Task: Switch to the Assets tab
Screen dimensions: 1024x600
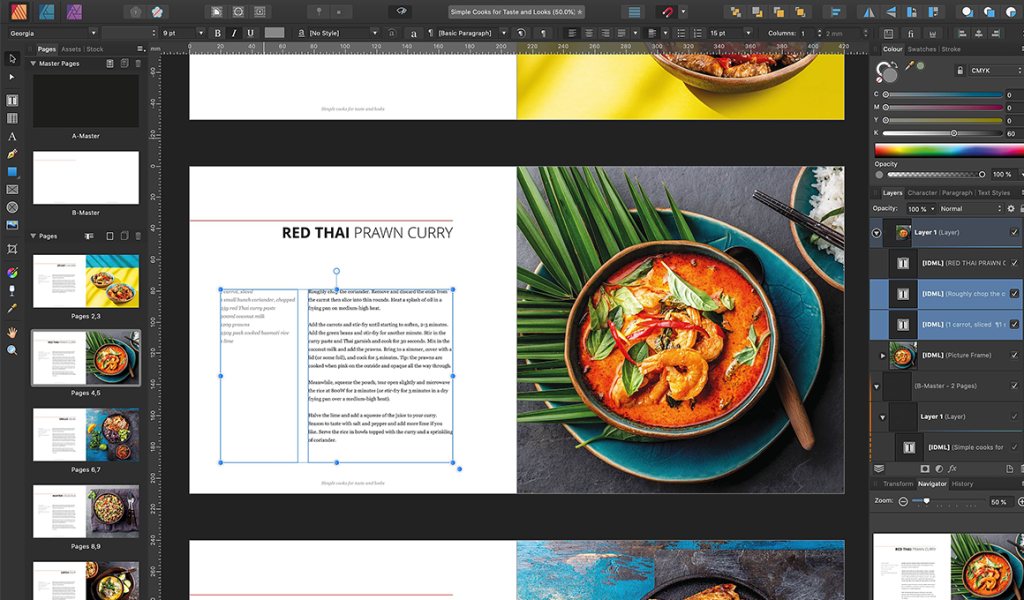Action: [x=71, y=49]
